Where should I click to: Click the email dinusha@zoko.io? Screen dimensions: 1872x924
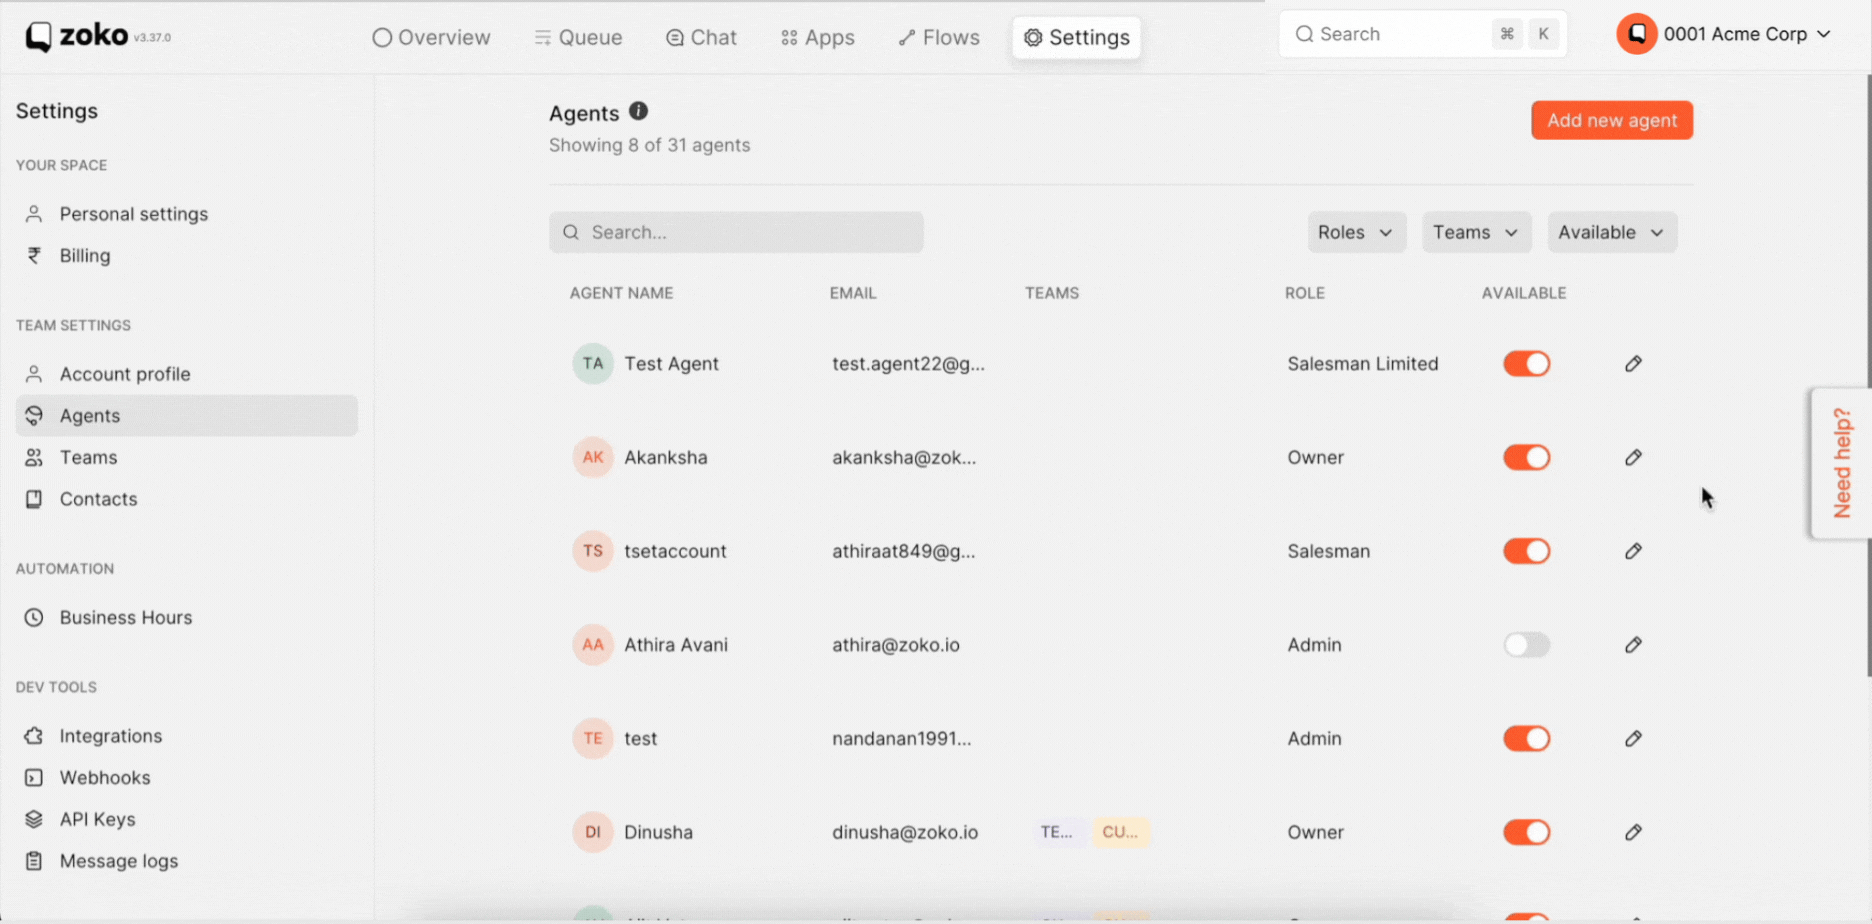905,832
